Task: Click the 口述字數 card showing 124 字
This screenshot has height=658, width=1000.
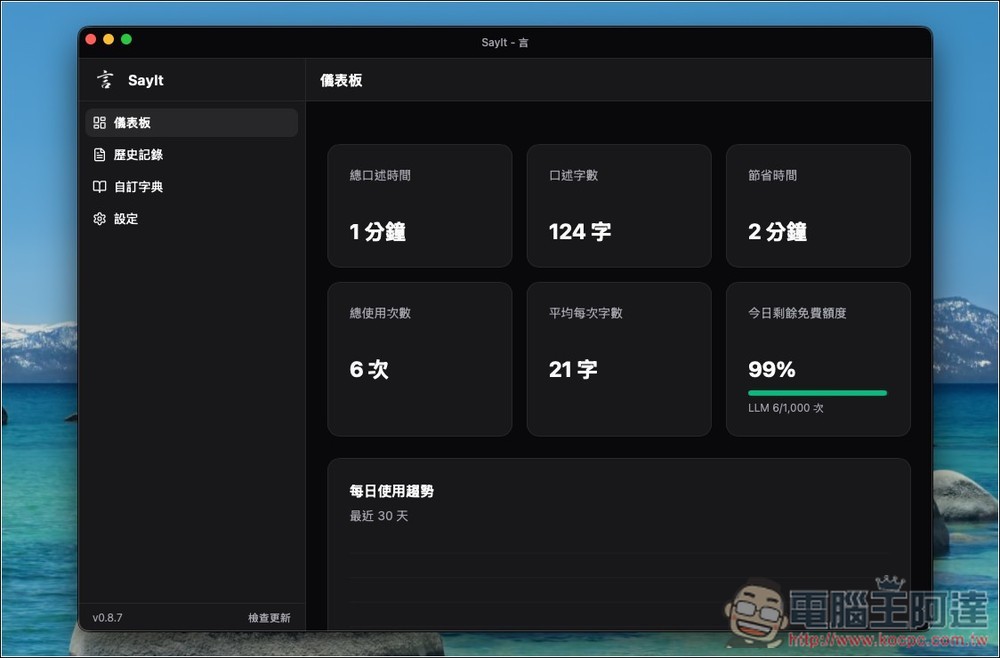Action: [x=618, y=205]
